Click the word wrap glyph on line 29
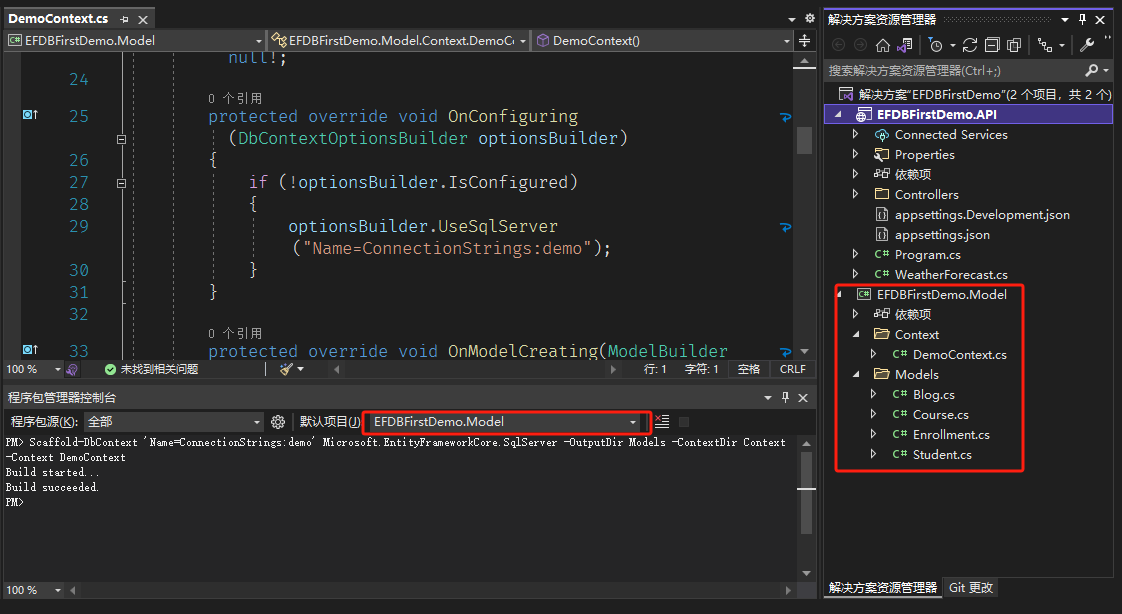The image size is (1122, 614). coord(786,227)
